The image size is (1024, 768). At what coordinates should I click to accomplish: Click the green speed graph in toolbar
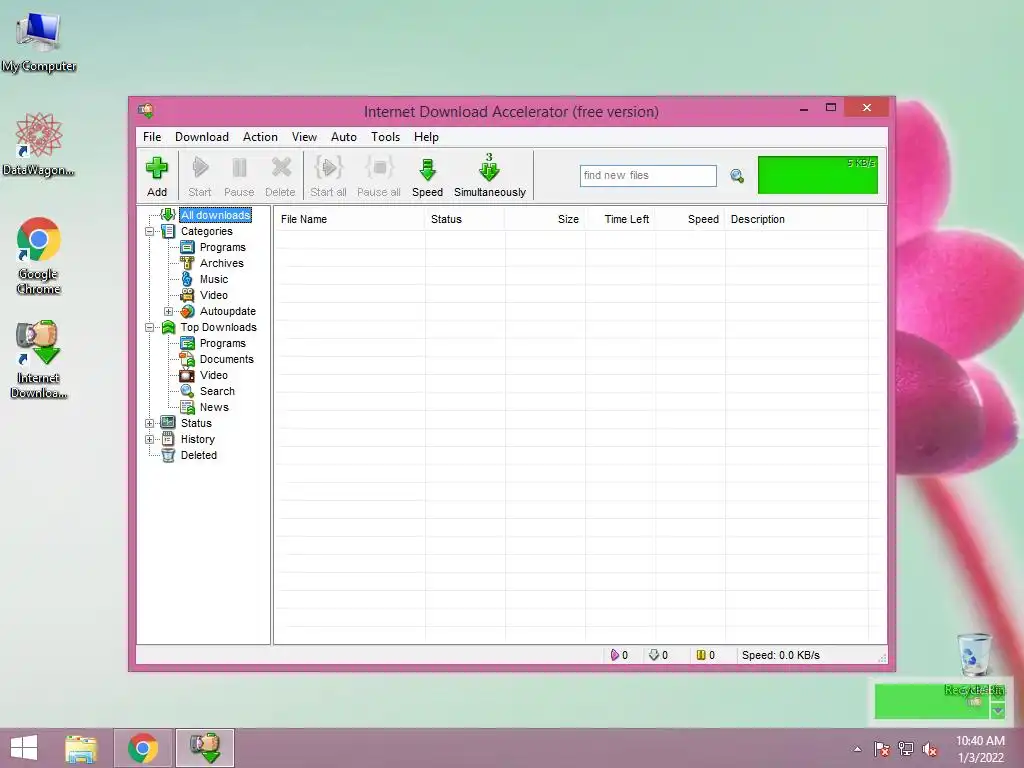(x=818, y=175)
